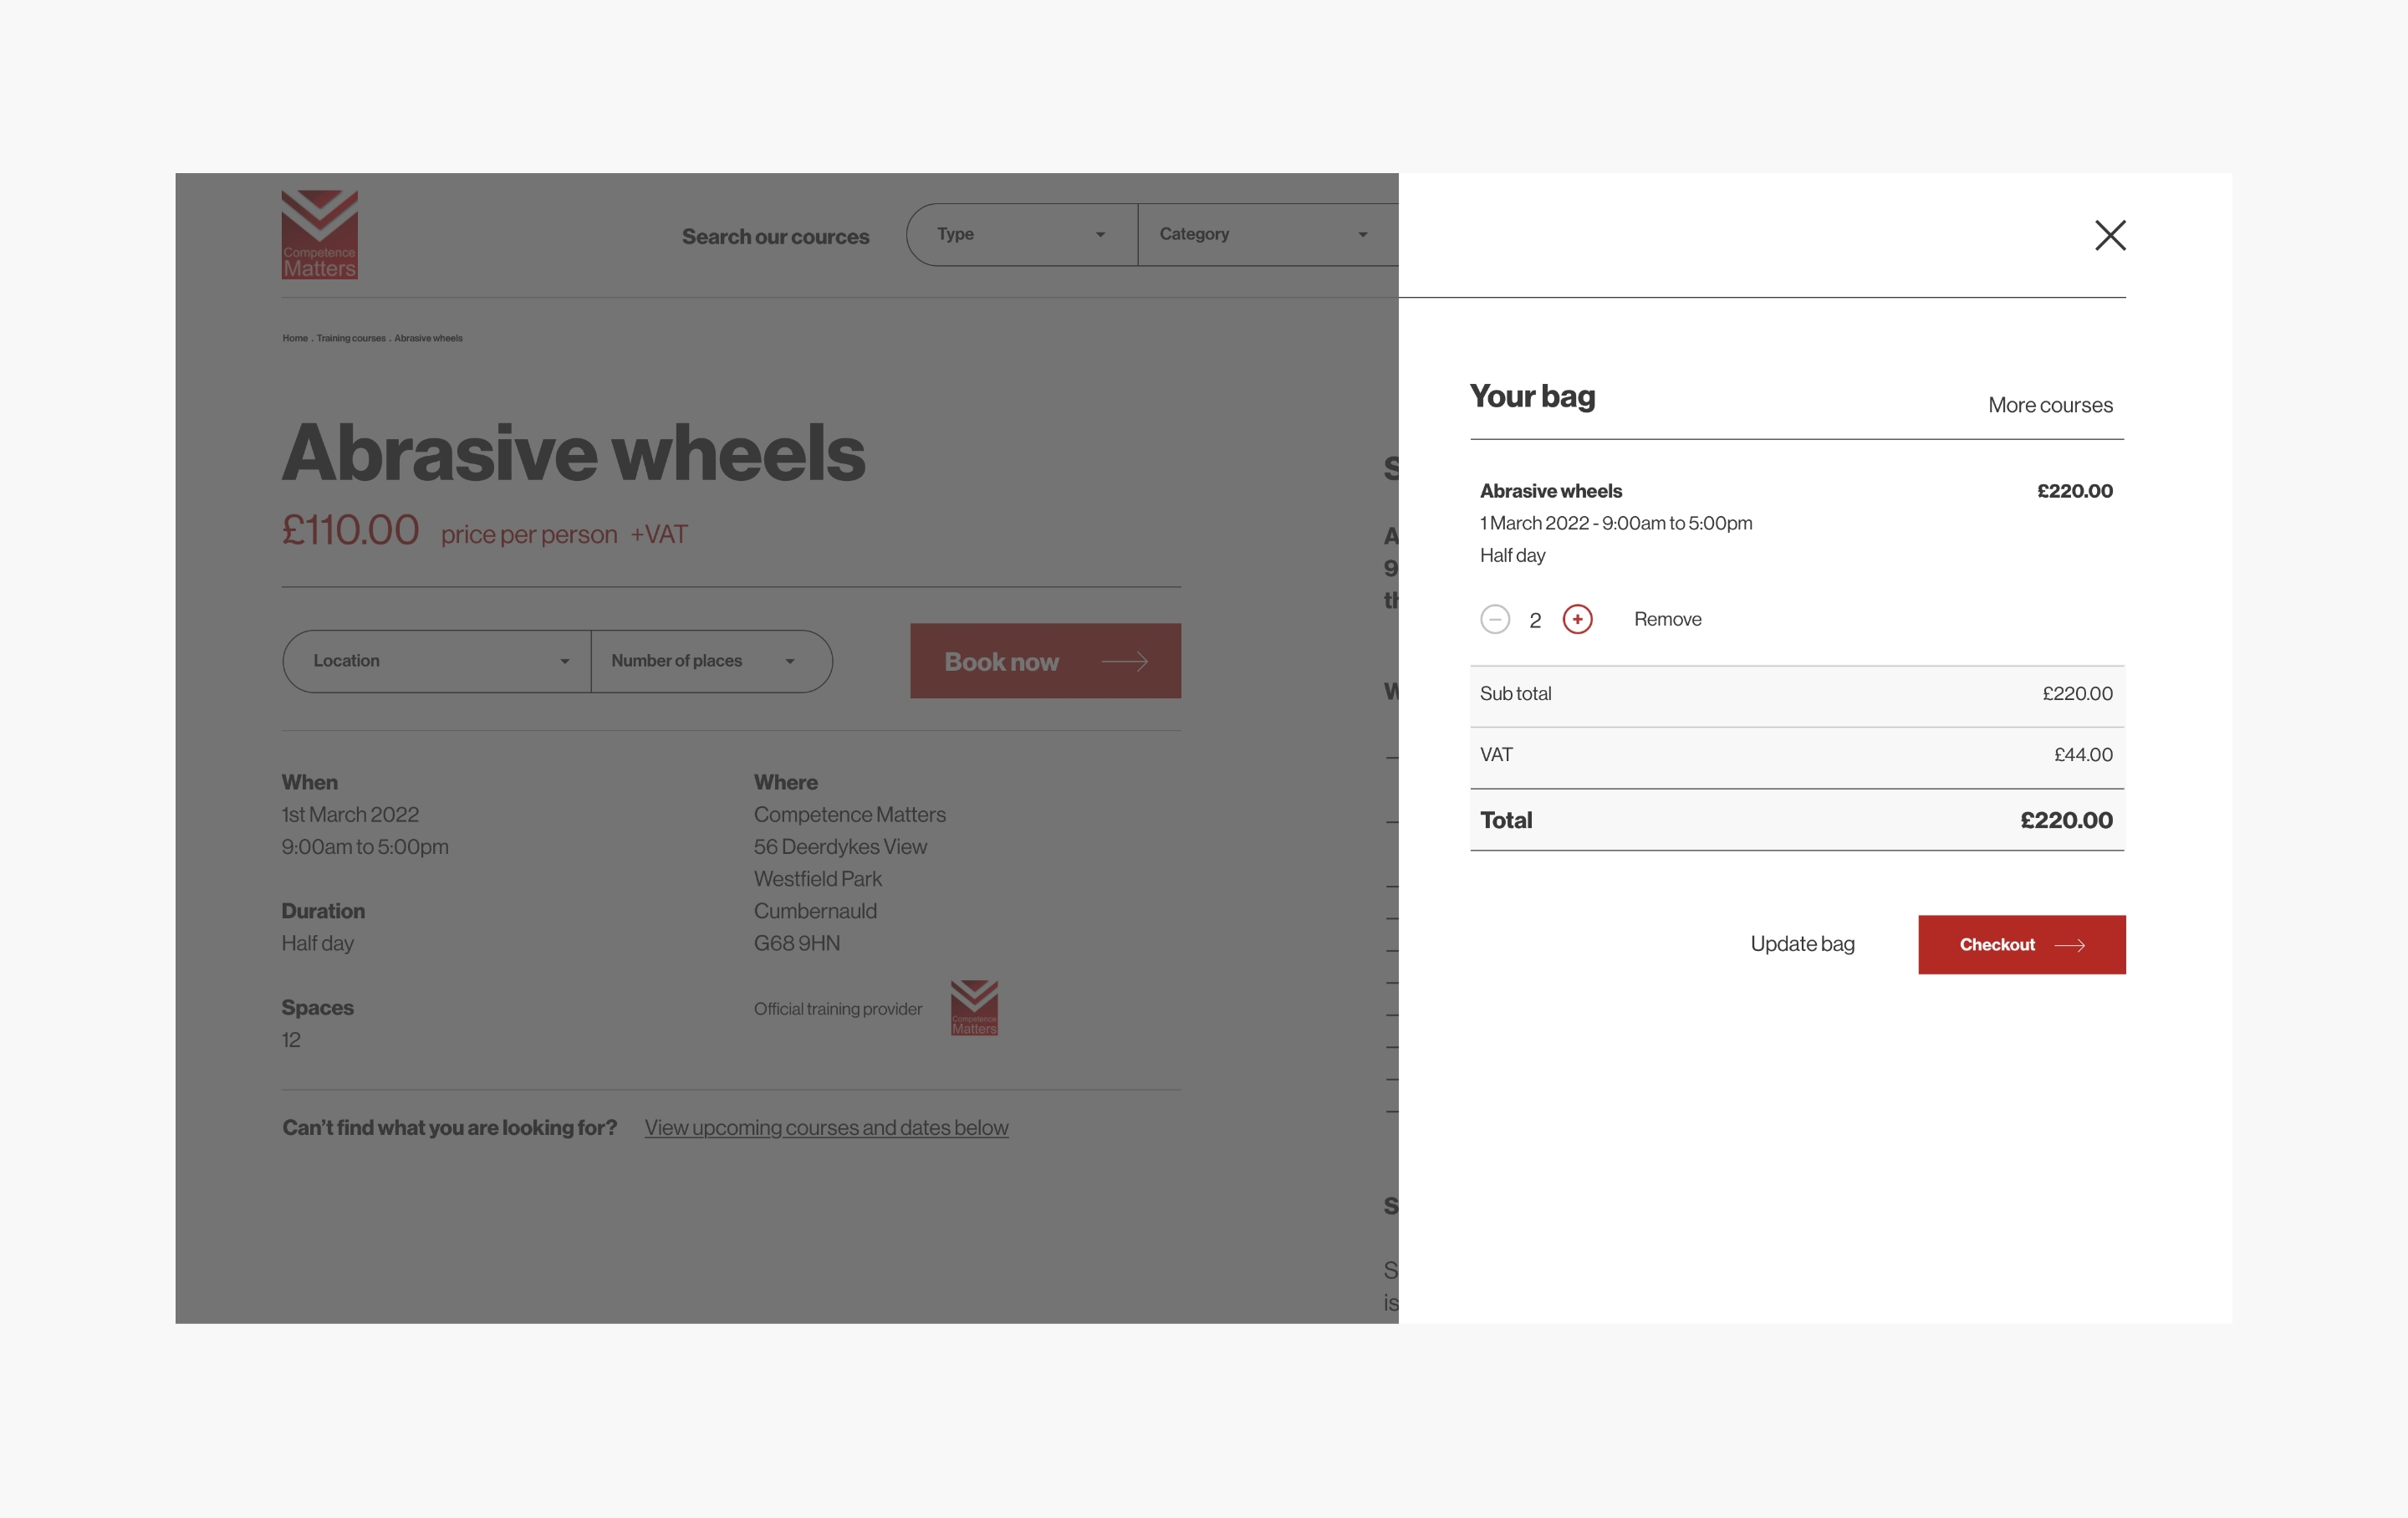Click the Official training provider logo
Viewport: 2408px width, 1518px height.
[x=974, y=1008]
